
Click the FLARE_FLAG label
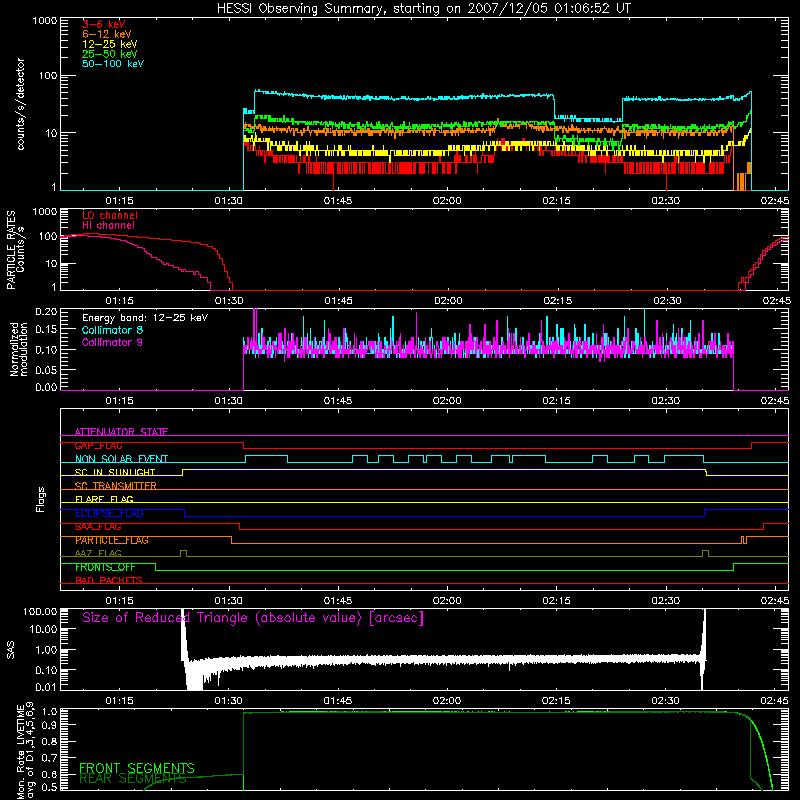104,499
